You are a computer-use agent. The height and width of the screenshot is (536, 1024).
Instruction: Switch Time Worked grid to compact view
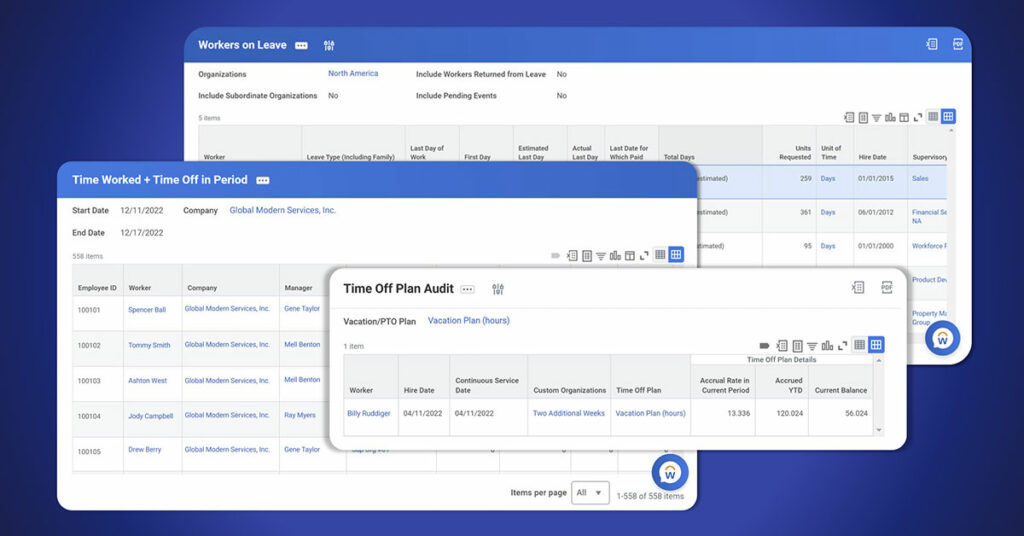(x=660, y=255)
